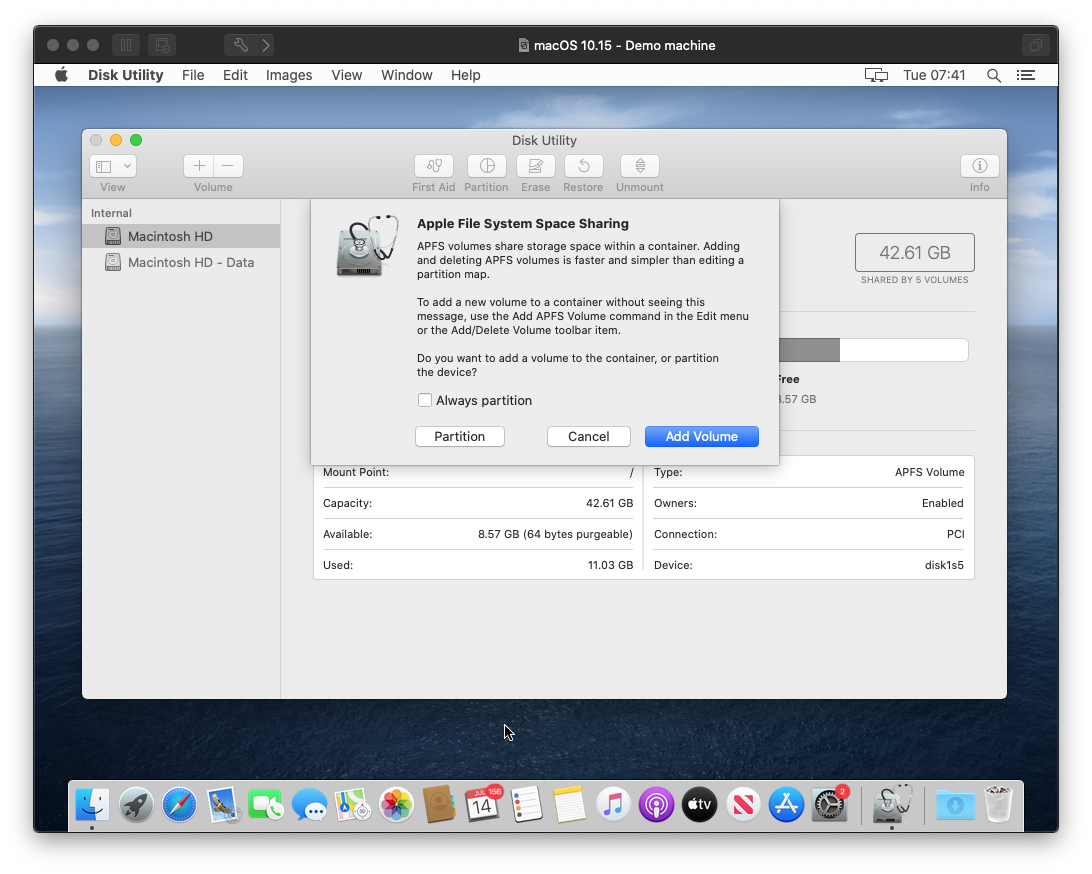Select Macintosh HD in the sidebar

point(181,236)
